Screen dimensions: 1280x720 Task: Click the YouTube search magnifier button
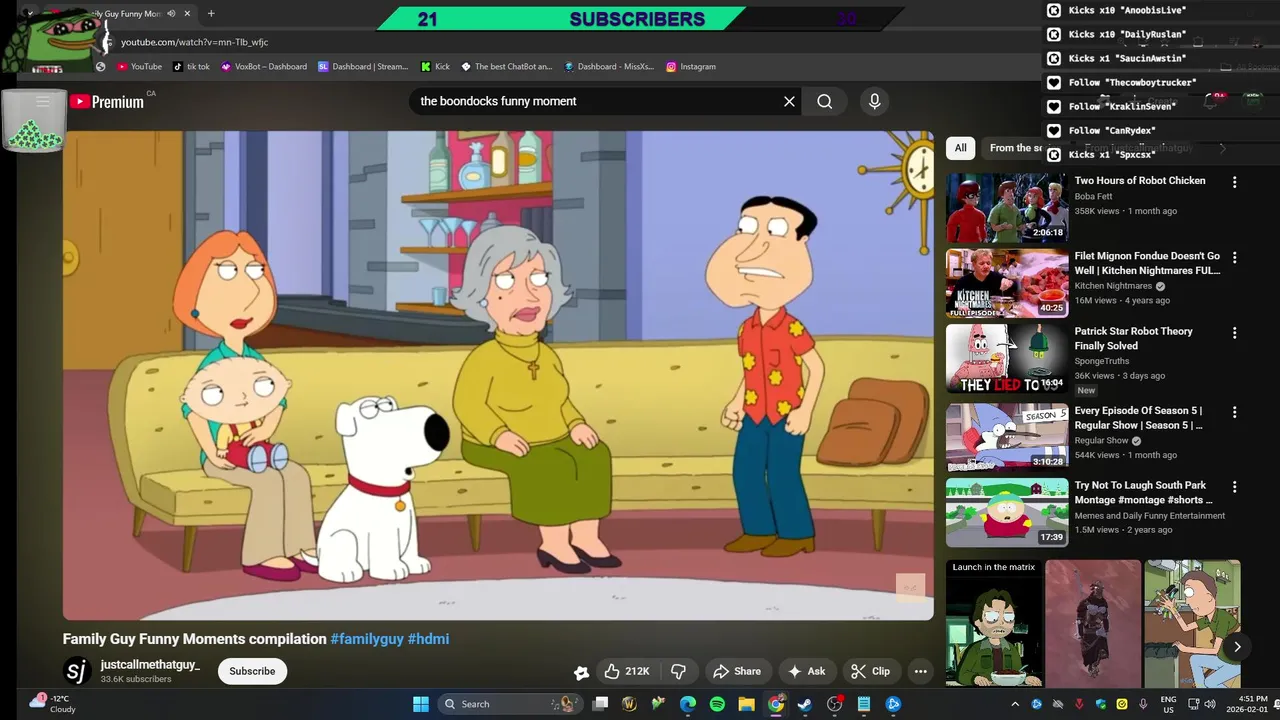point(824,101)
